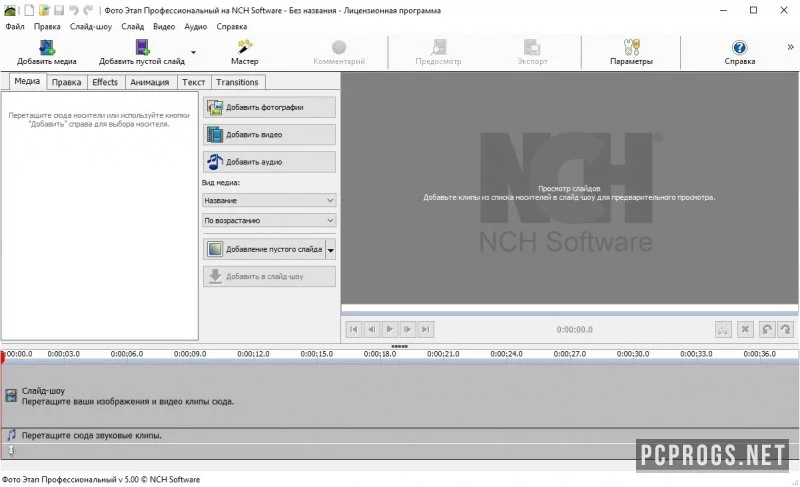The height and width of the screenshot is (487, 800).
Task: Open Параметры settings icon
Action: click(x=631, y=47)
